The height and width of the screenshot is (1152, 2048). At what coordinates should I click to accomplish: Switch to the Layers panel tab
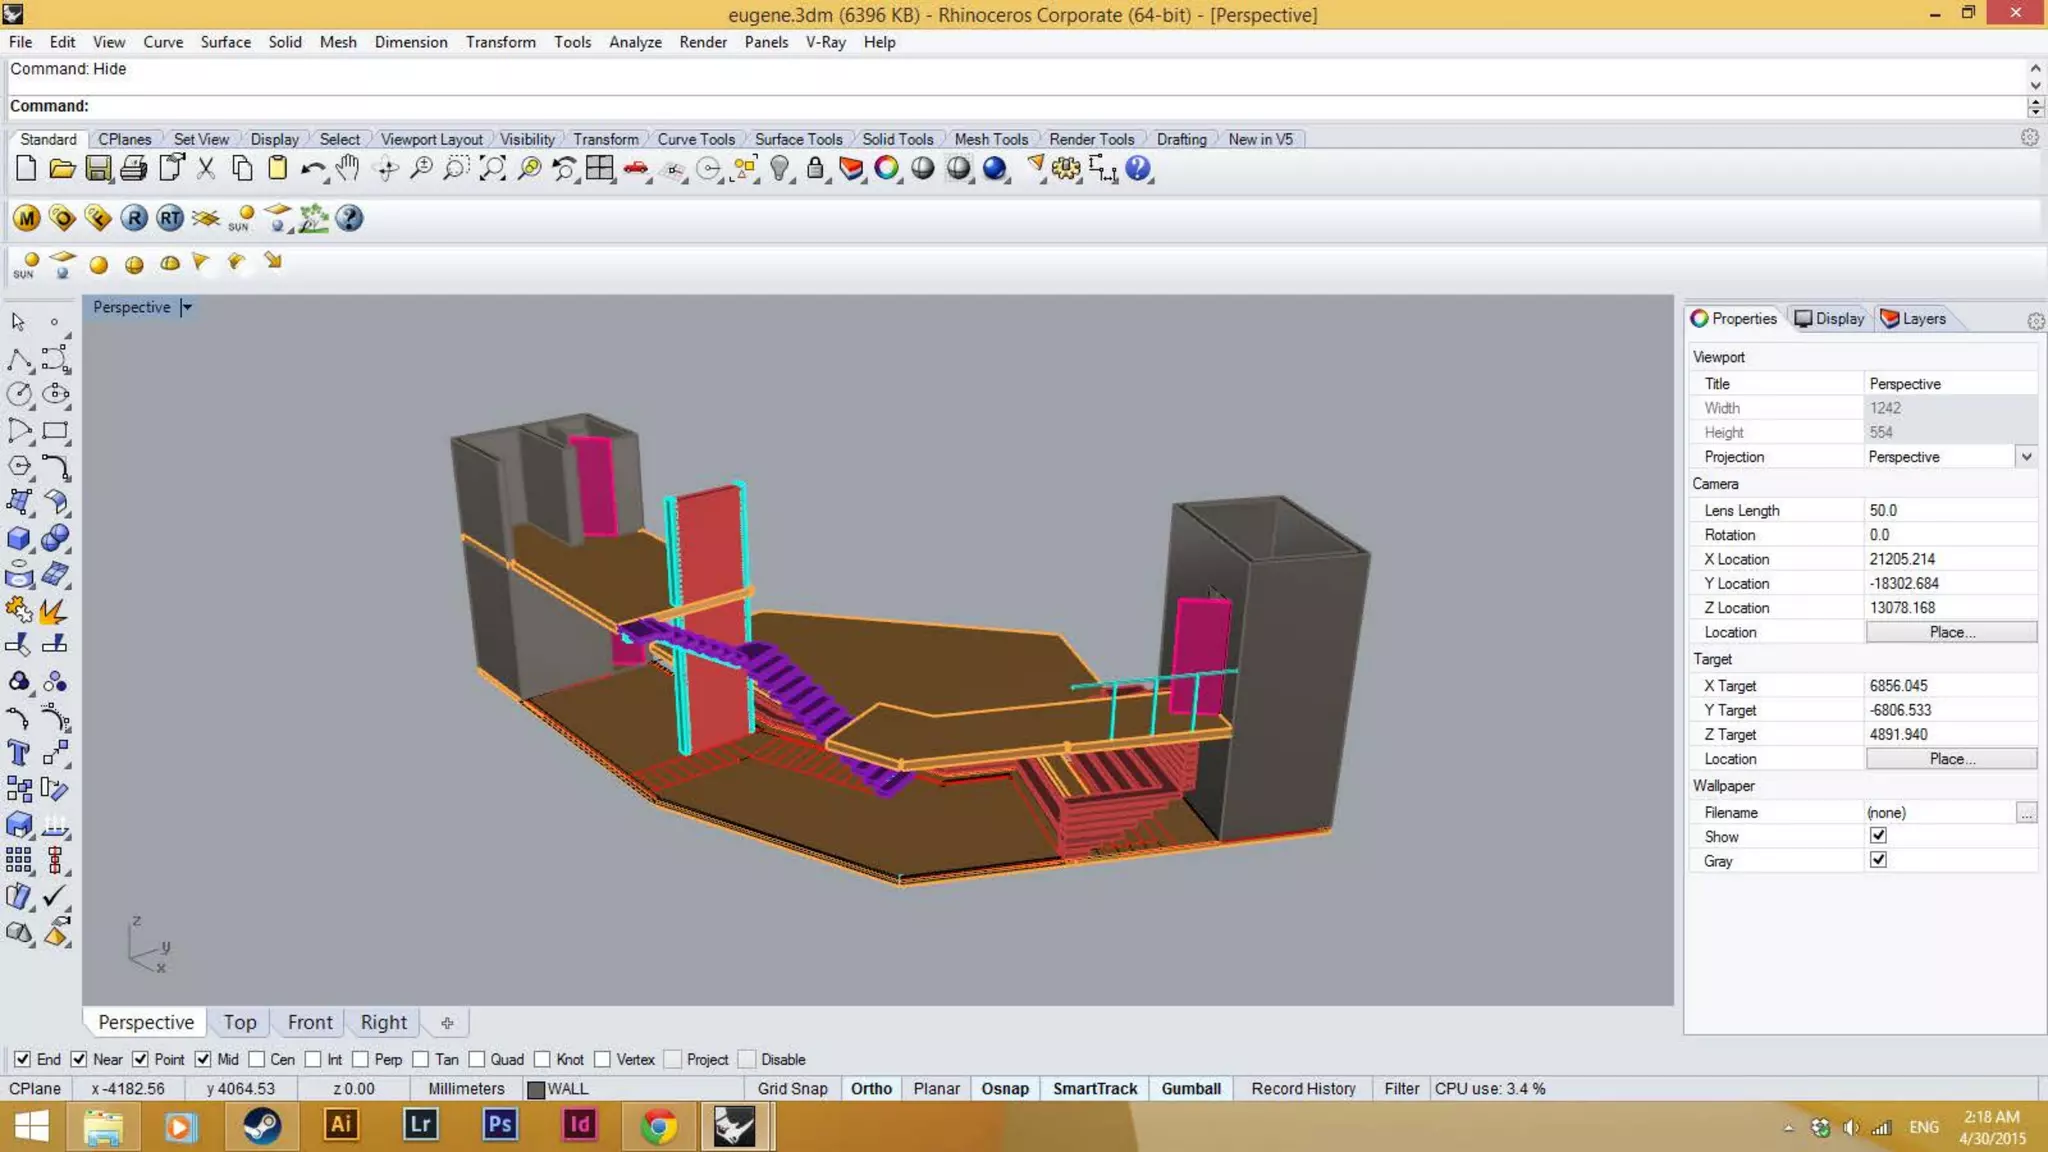1913,318
